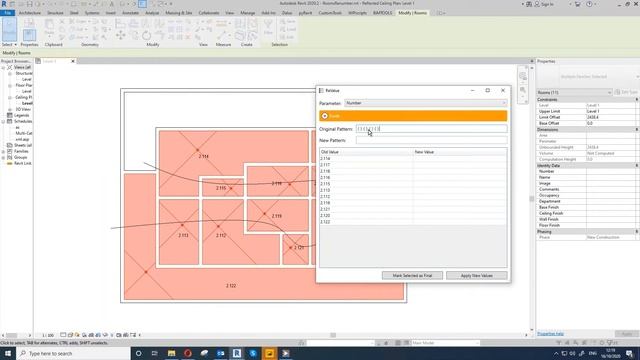Open the Massing & Site tab

(179, 13)
